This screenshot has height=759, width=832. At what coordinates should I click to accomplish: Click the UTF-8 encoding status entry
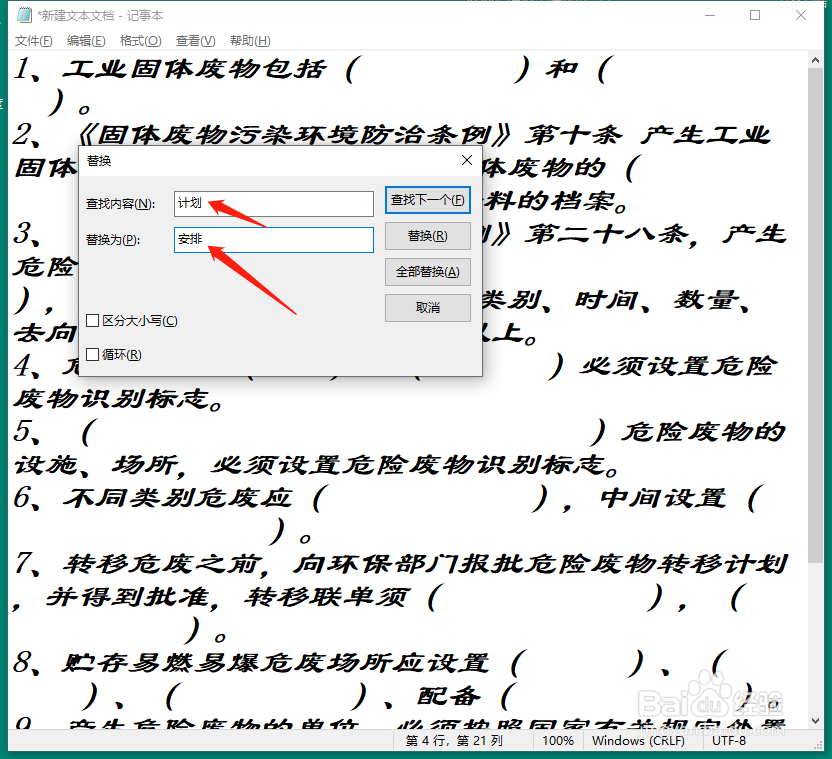pyautogui.click(x=729, y=740)
